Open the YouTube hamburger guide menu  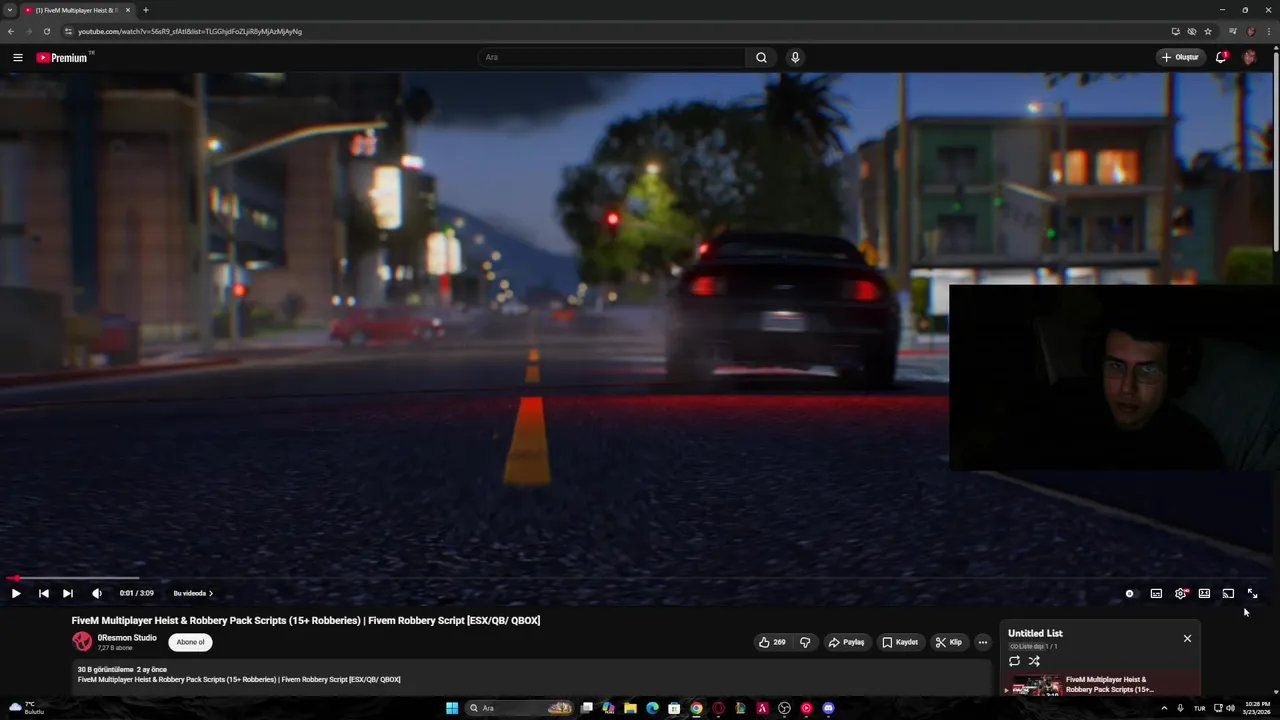17,57
